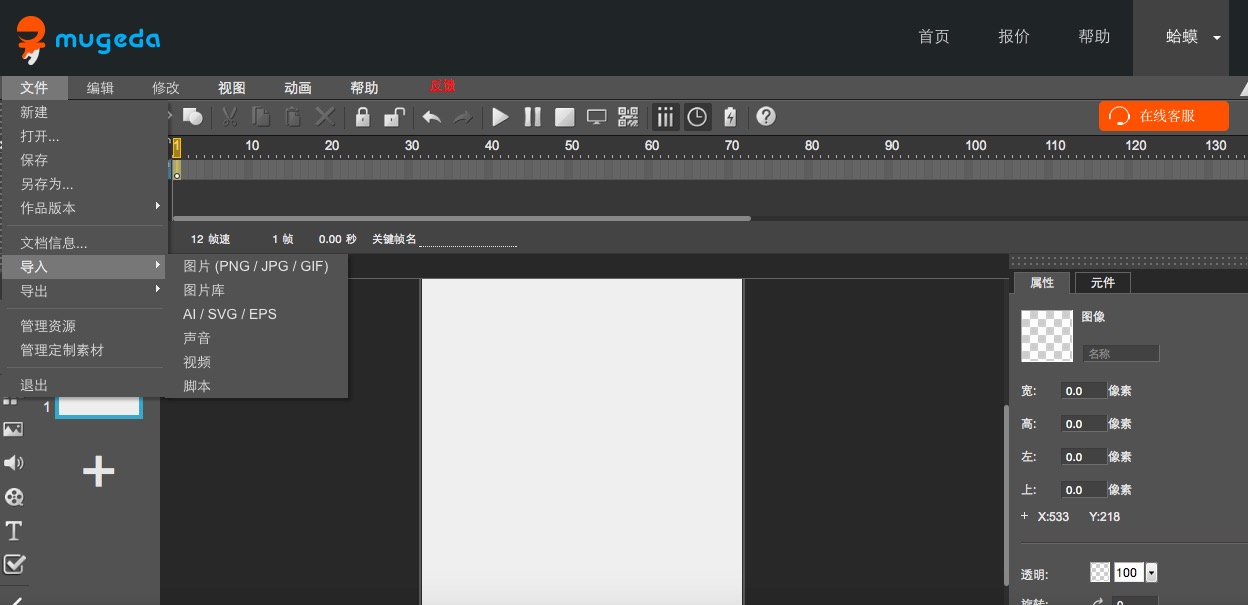This screenshot has width=1248, height=605.
Task: Click the transparency checkerboard swatch
Action: (x=1100, y=572)
